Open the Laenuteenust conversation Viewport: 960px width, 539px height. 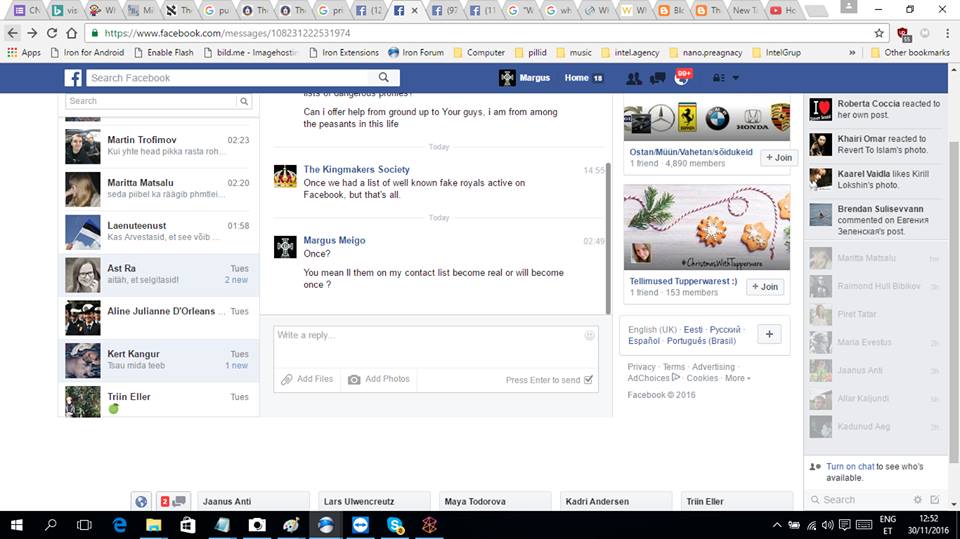(x=158, y=232)
